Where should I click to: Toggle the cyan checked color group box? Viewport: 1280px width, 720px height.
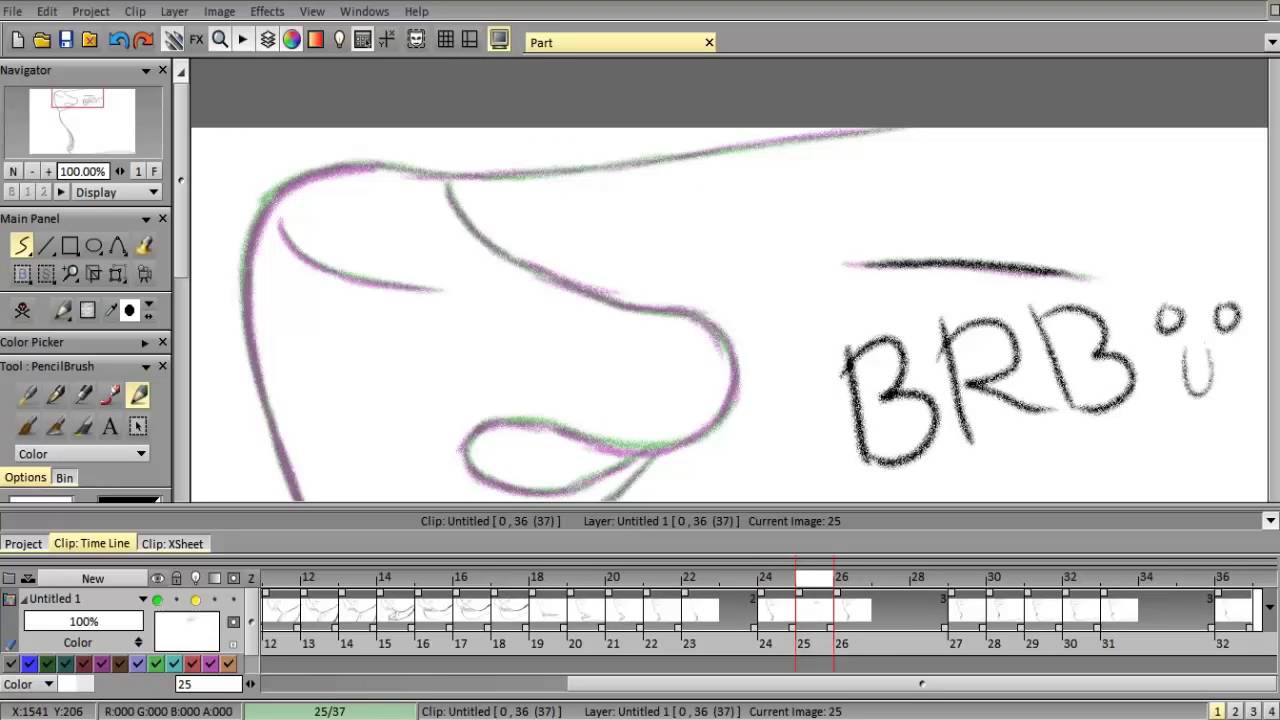174,663
